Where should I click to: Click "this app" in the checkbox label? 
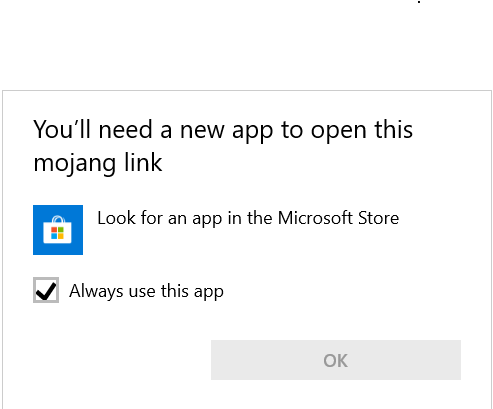[192, 292]
